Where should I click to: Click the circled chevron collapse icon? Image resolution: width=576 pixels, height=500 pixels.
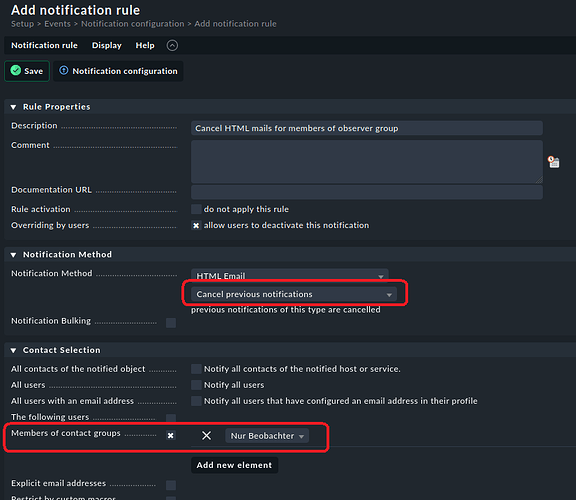172,46
